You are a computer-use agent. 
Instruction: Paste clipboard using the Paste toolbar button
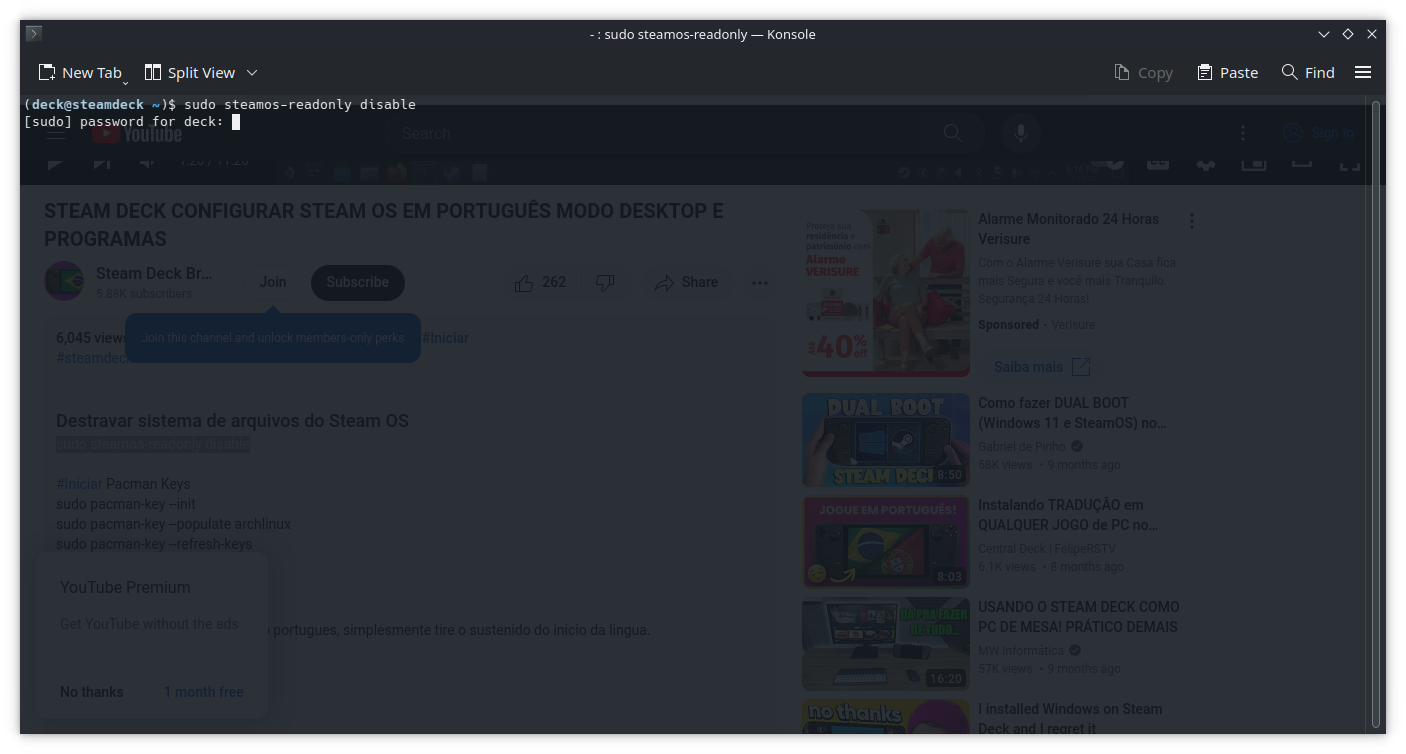1227,72
